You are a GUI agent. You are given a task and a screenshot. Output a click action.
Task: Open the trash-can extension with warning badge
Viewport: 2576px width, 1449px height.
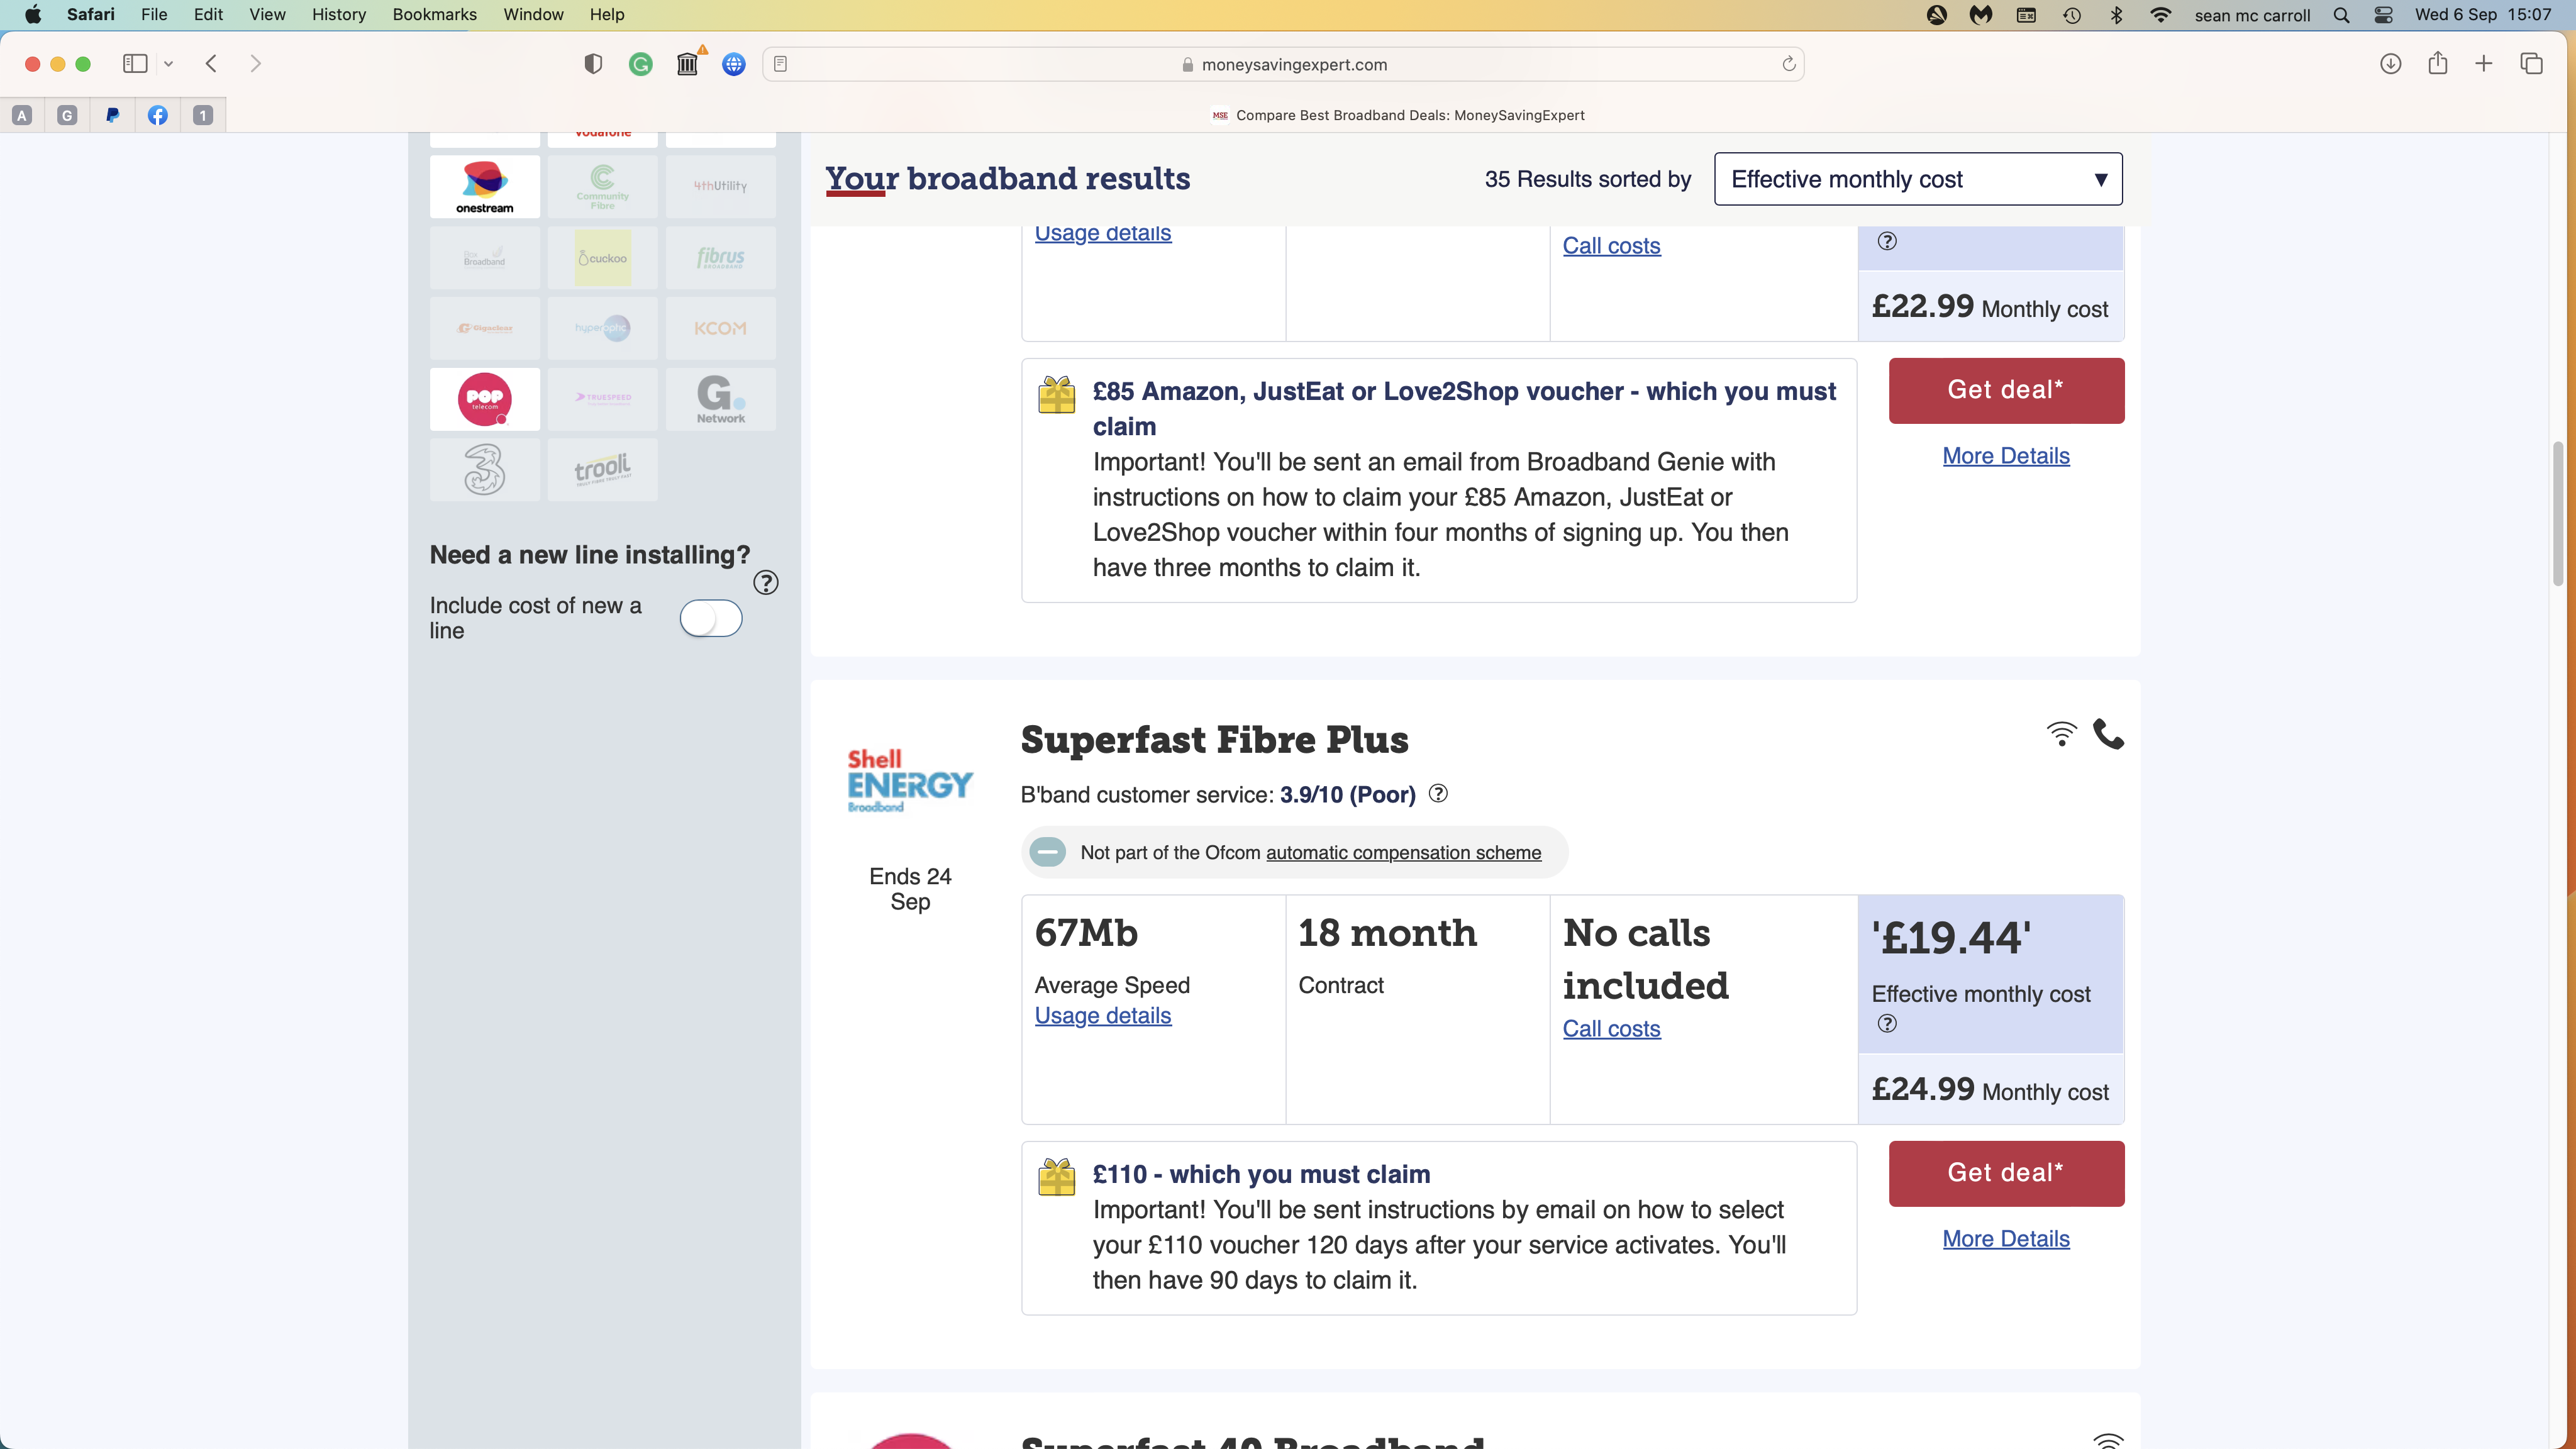click(688, 64)
